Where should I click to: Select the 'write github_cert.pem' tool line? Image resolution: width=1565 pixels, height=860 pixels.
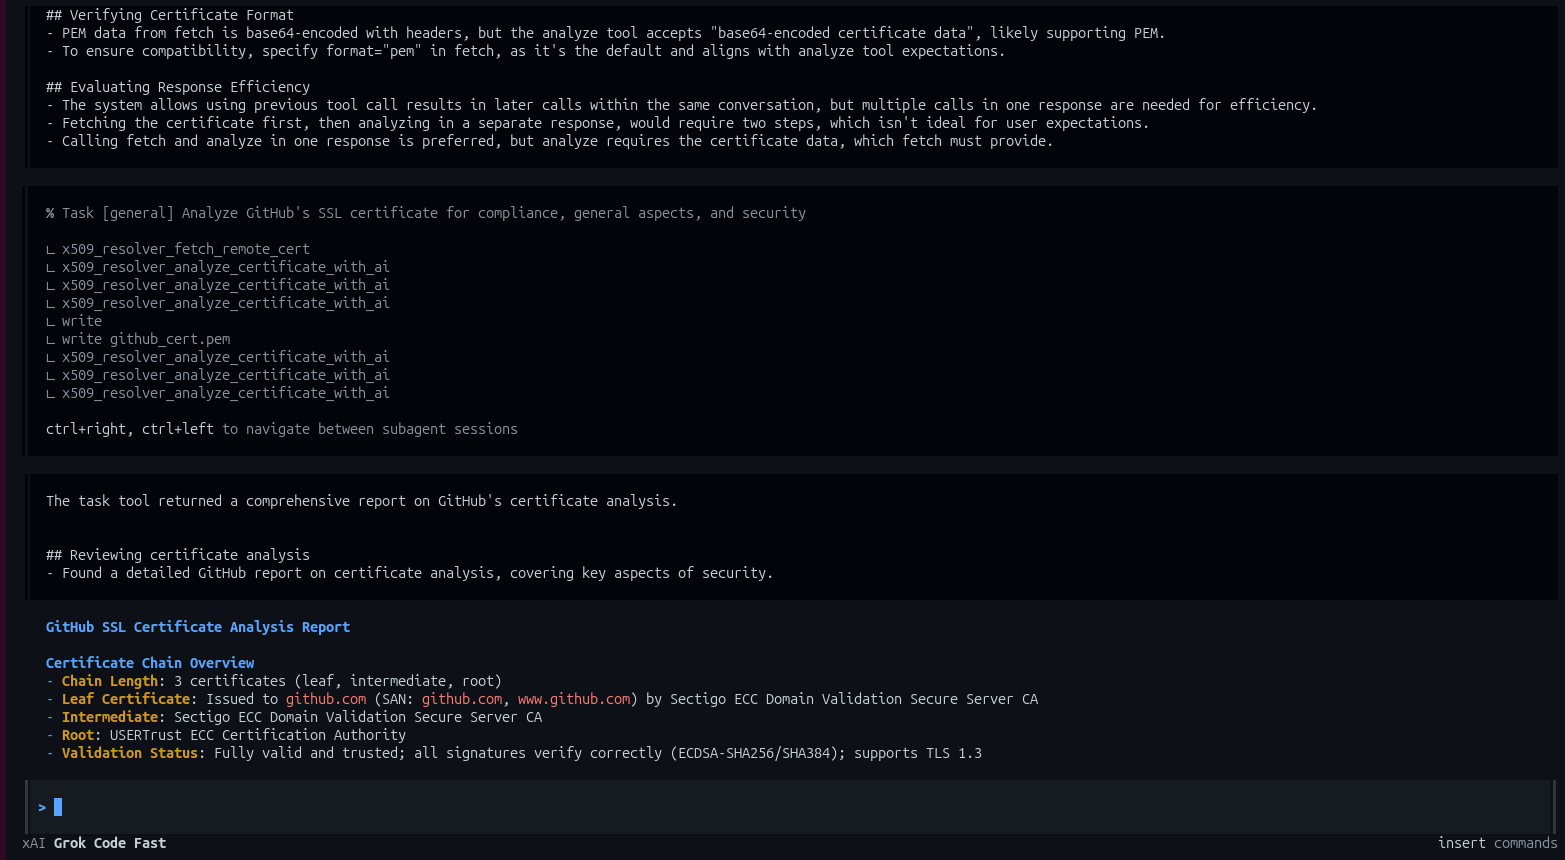tap(138, 339)
